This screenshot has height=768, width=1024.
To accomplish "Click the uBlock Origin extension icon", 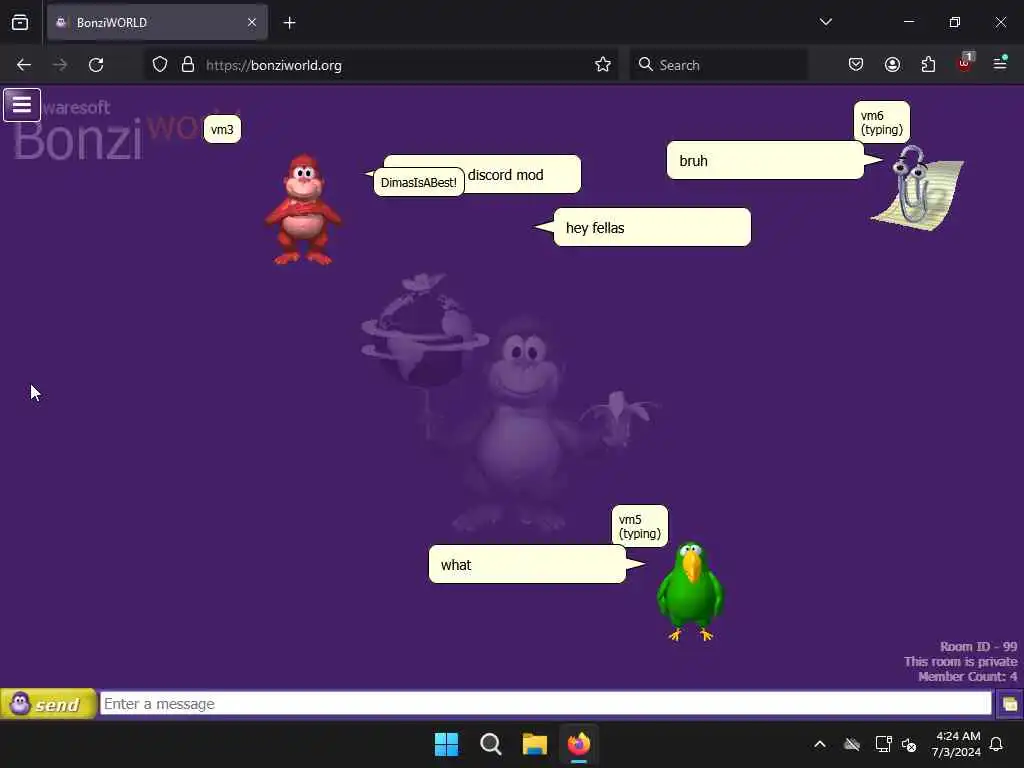I will tap(965, 63).
